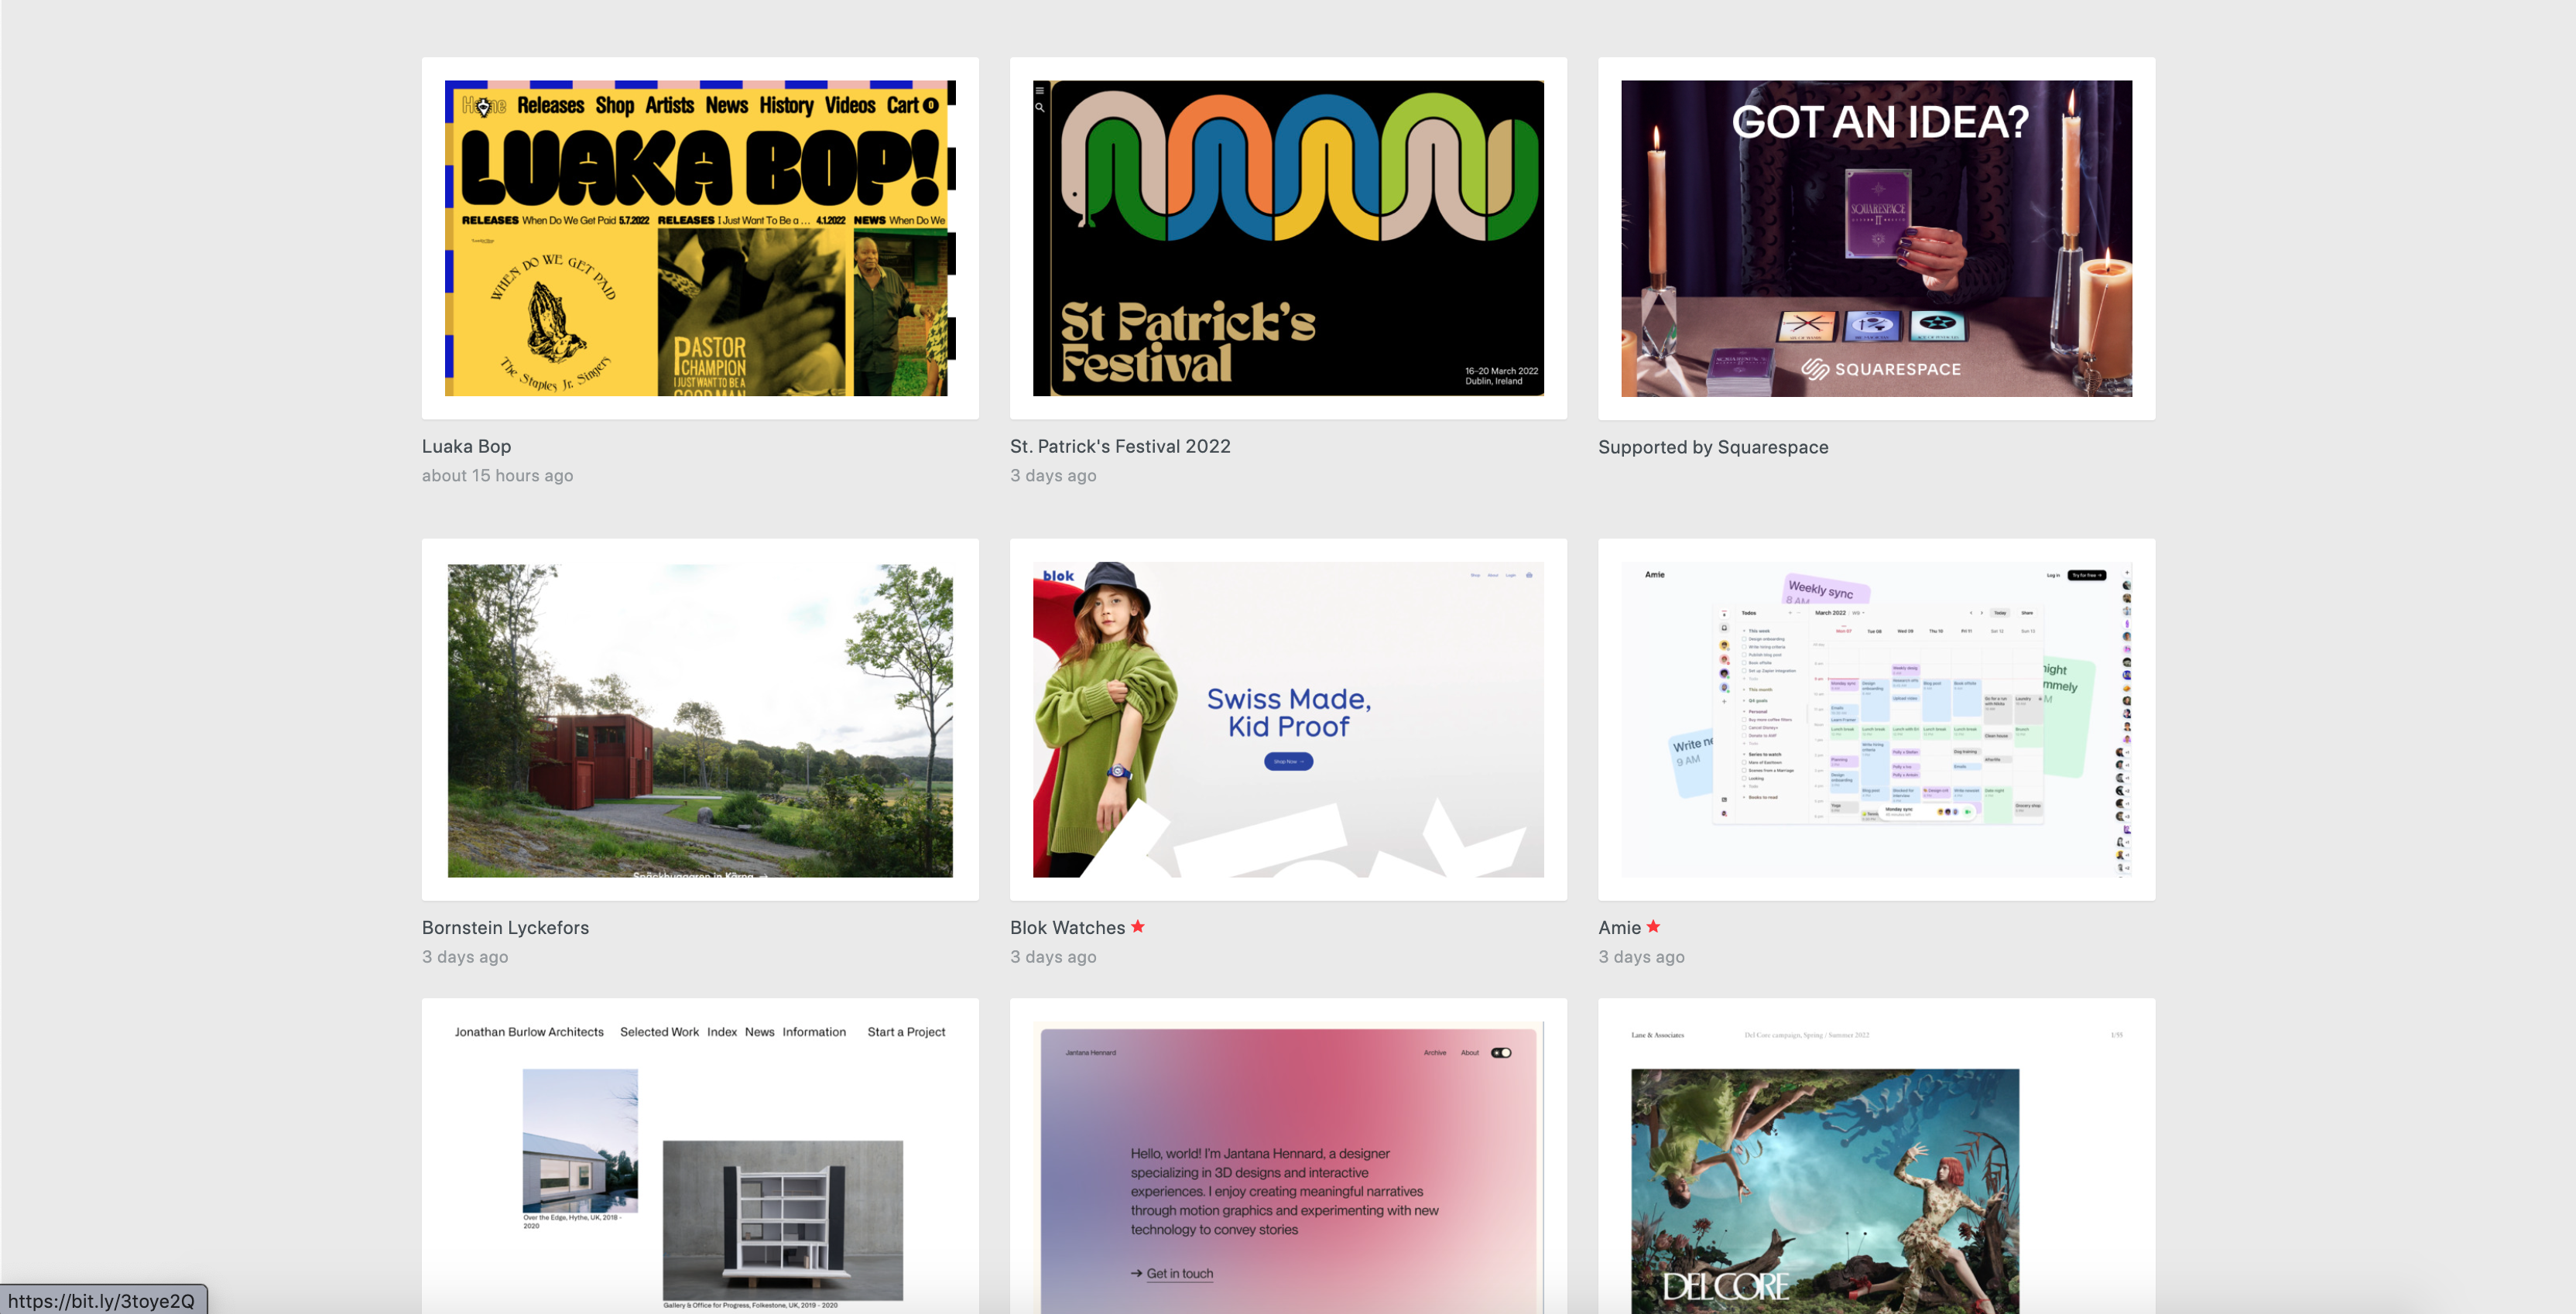The image size is (2576, 1314).
Task: Click Supported by Squarespace caption
Action: coord(1713,447)
